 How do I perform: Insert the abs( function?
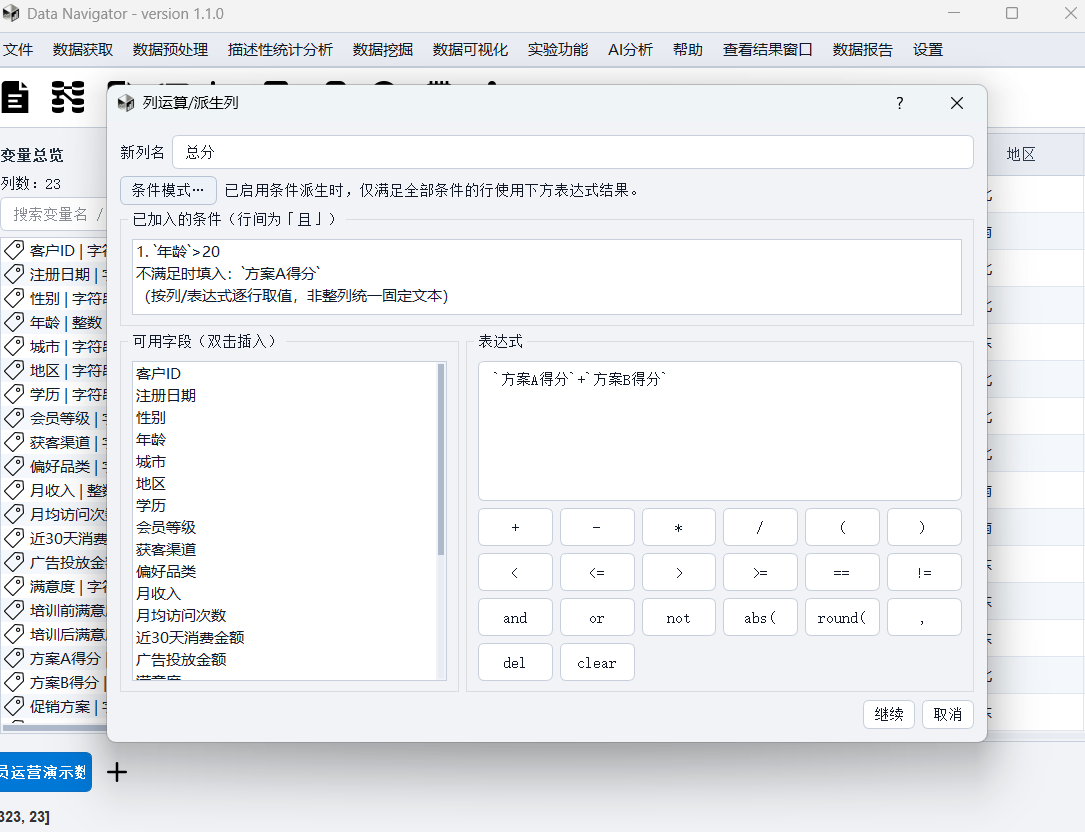[760, 617]
